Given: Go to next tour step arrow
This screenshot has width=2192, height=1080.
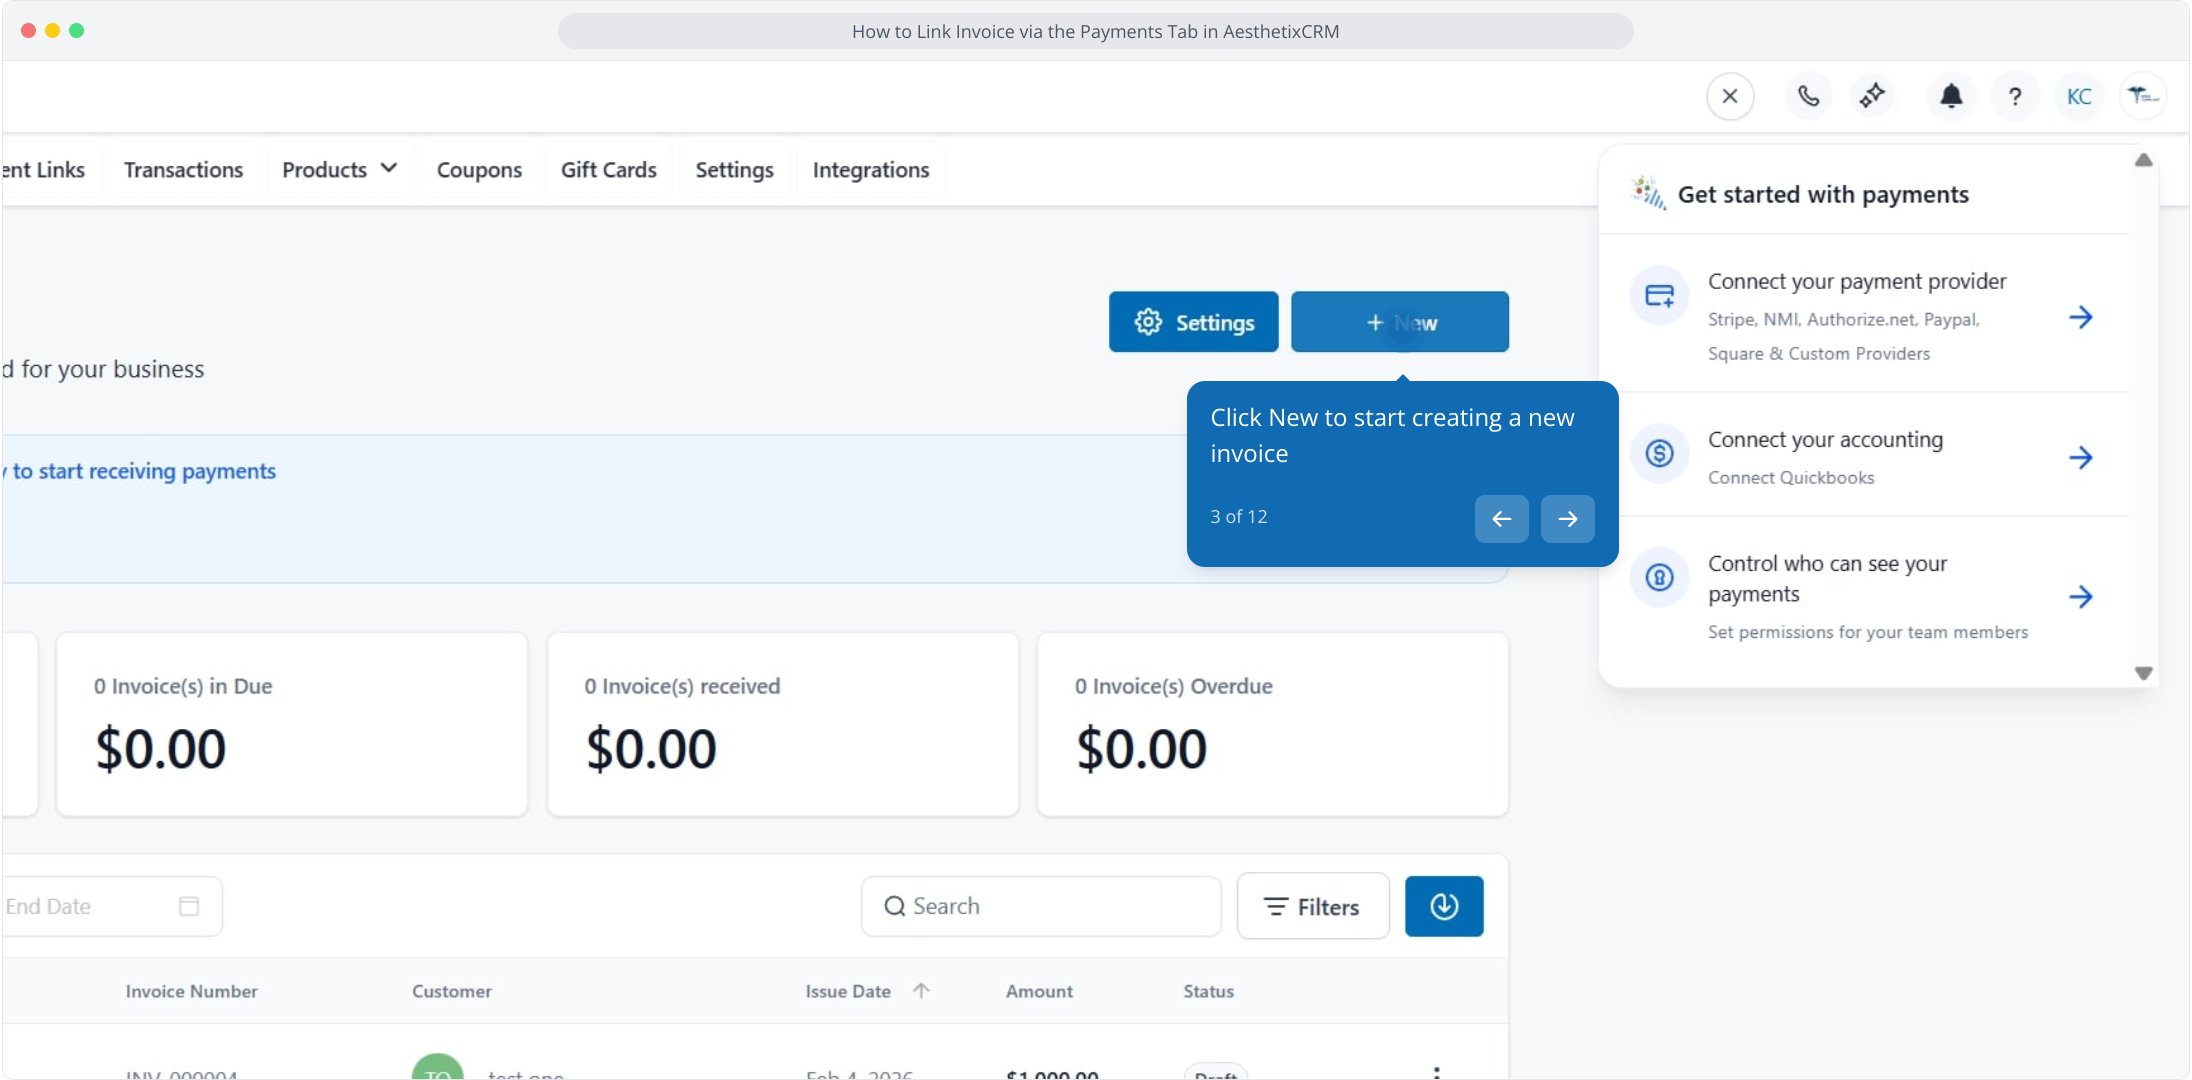Looking at the screenshot, I should 1567,518.
